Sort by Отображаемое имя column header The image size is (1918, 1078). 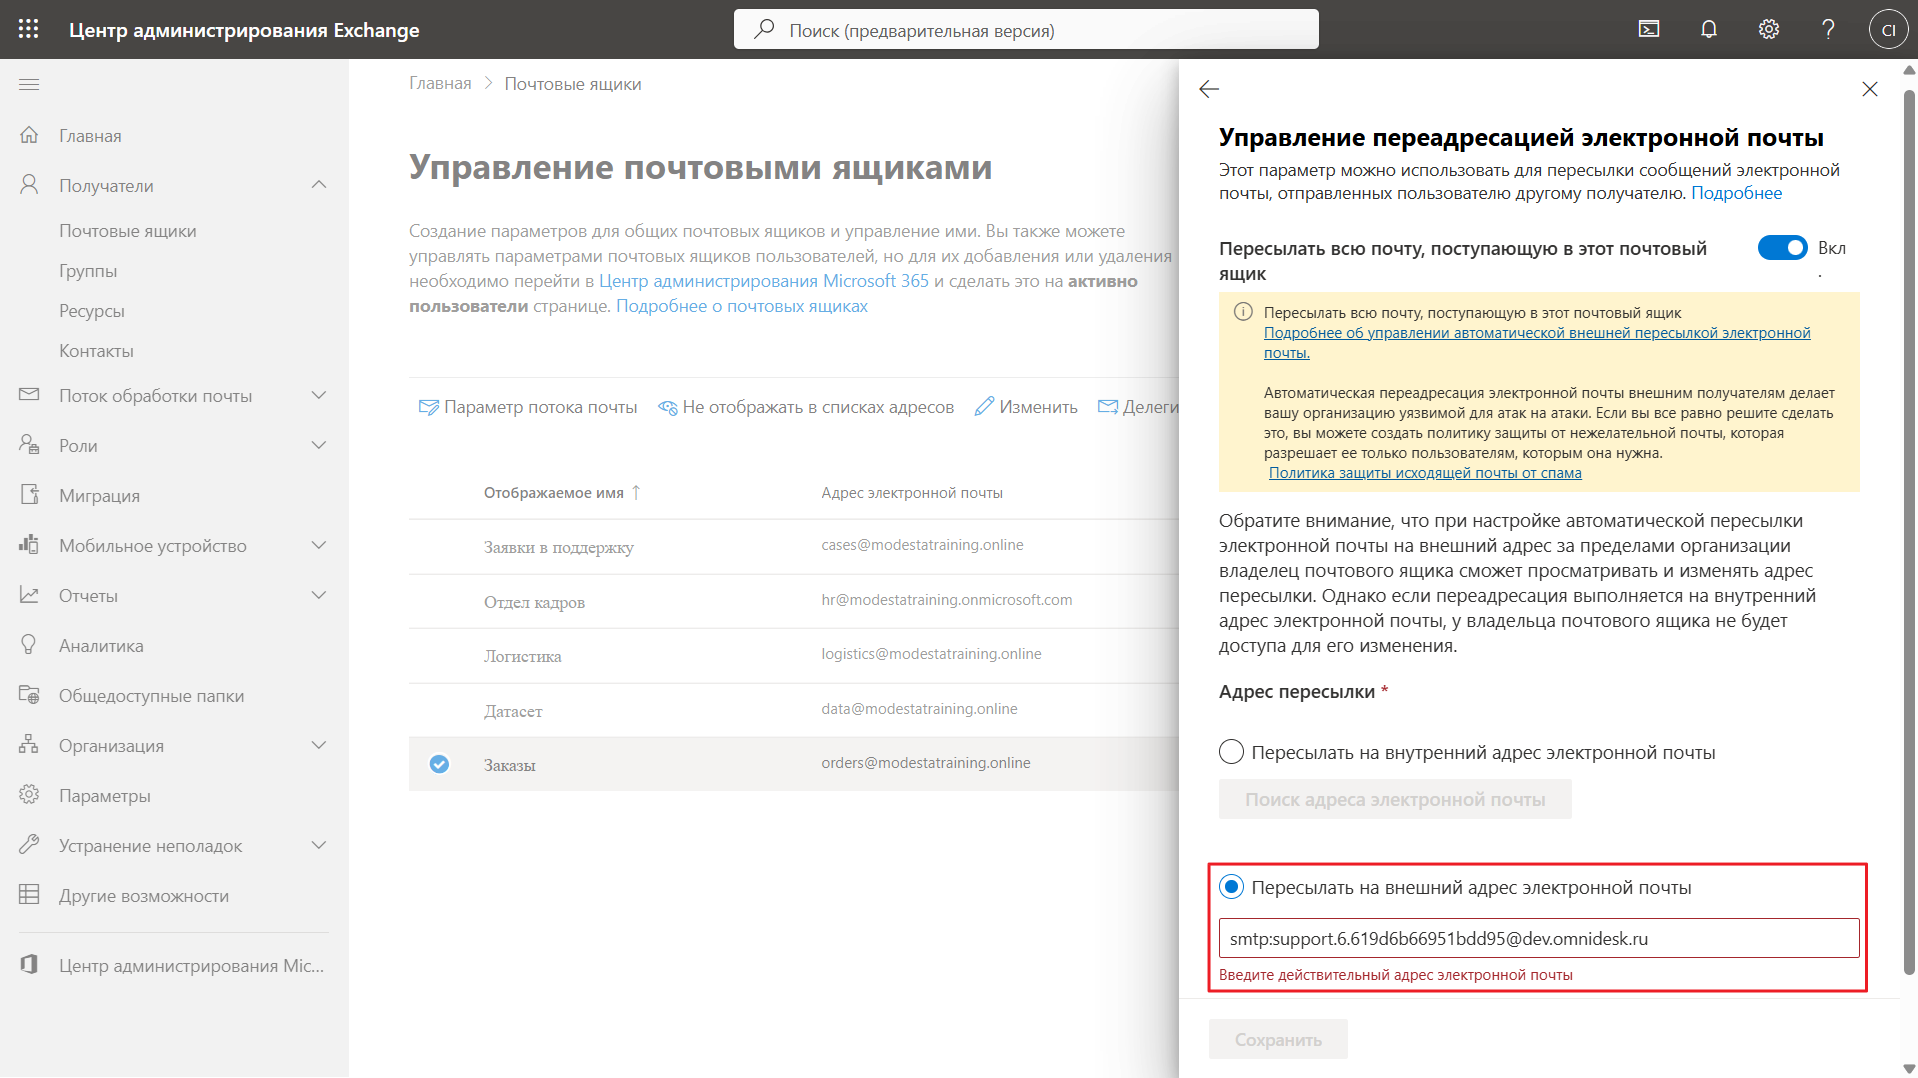click(562, 493)
